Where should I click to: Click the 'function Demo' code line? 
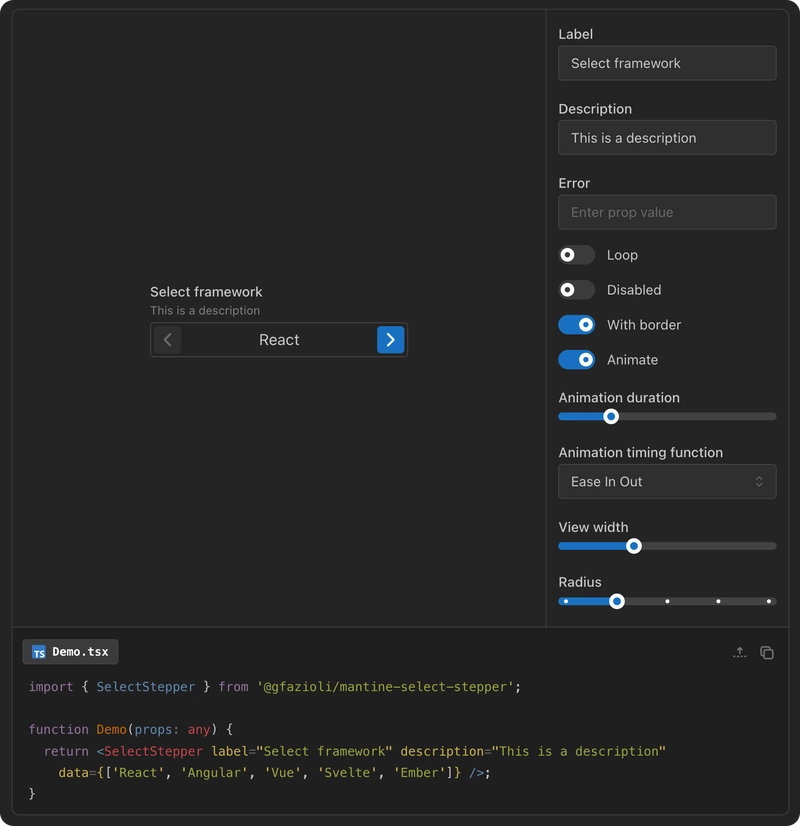[x=131, y=730]
